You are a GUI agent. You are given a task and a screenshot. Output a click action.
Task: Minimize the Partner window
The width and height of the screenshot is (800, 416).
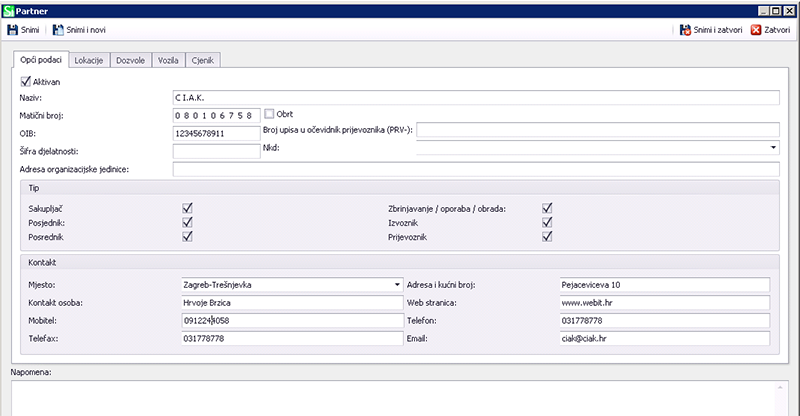coord(764,11)
